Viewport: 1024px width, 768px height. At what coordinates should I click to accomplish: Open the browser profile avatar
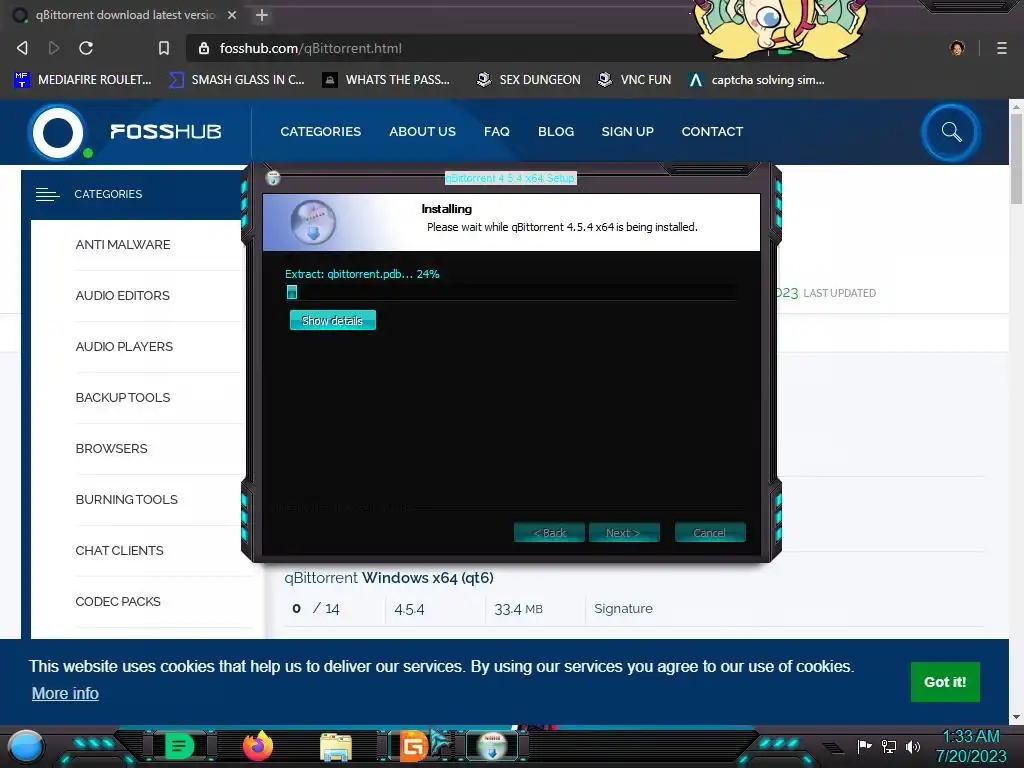click(x=957, y=48)
